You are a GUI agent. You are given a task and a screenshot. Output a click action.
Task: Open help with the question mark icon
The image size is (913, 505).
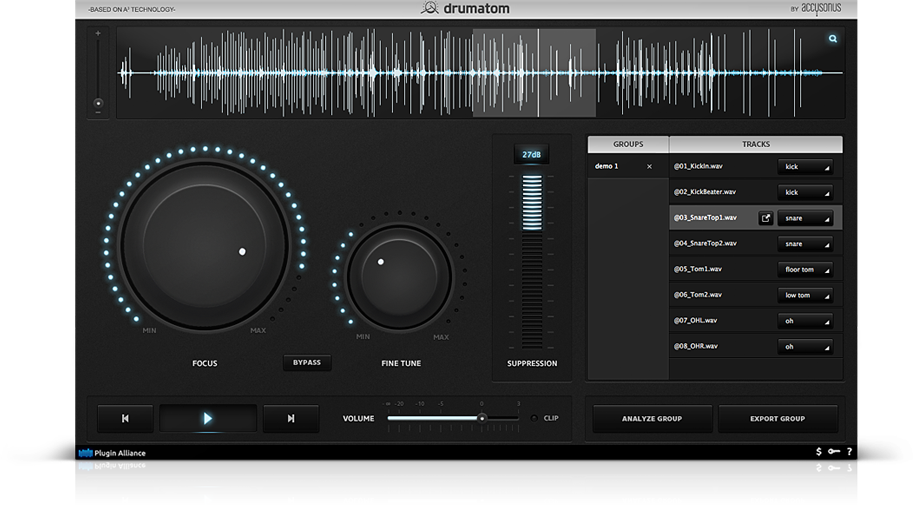(849, 451)
